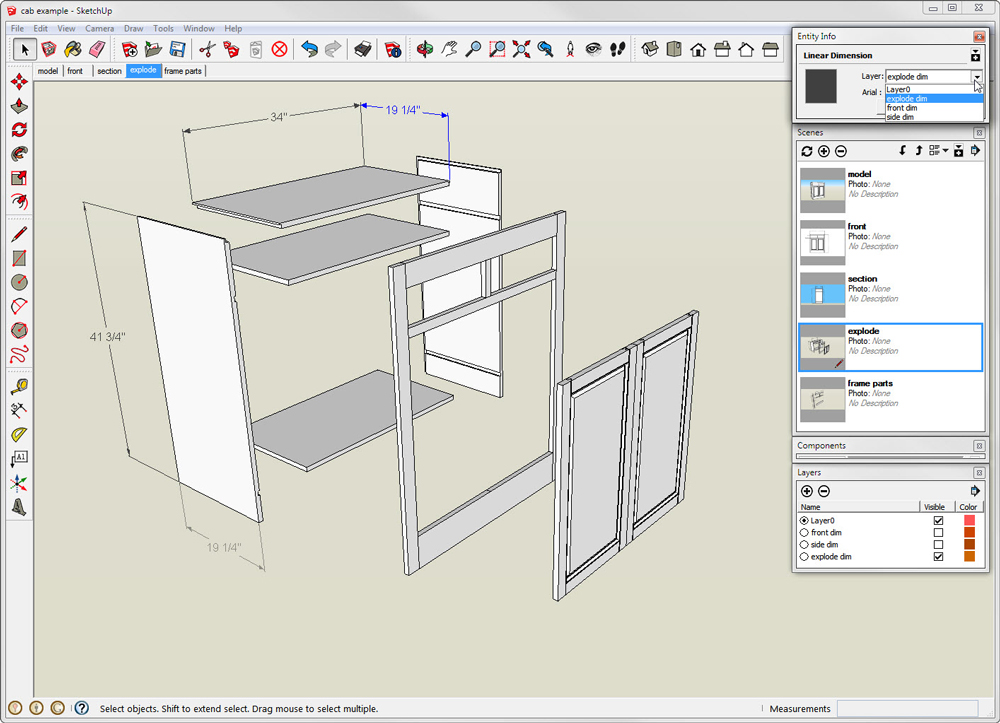
Task: Click the Zoom Extents icon
Action: tap(521, 49)
